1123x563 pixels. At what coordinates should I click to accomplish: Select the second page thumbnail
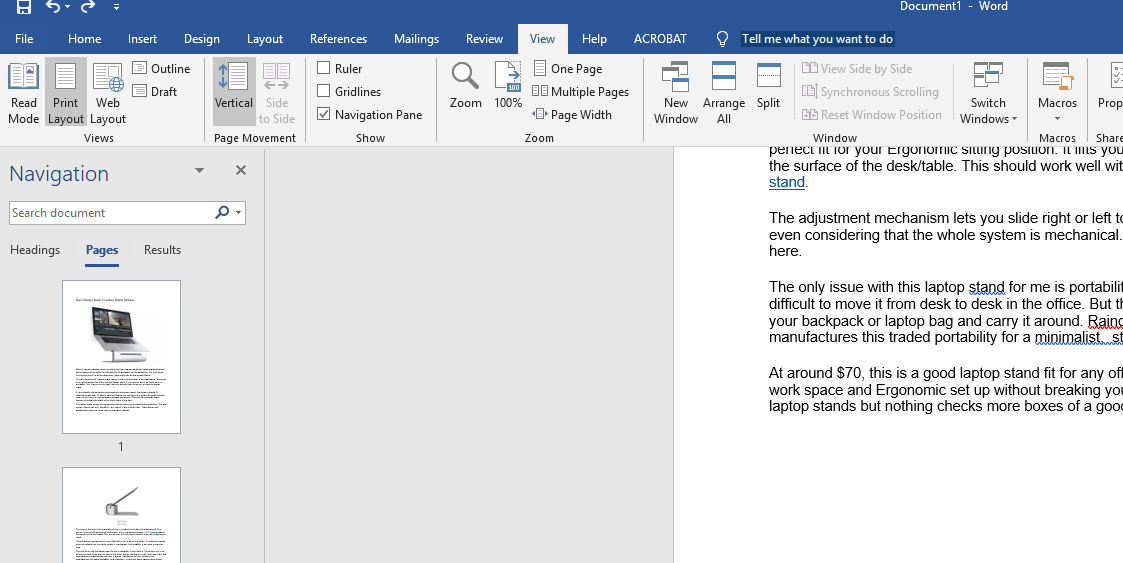click(x=121, y=515)
